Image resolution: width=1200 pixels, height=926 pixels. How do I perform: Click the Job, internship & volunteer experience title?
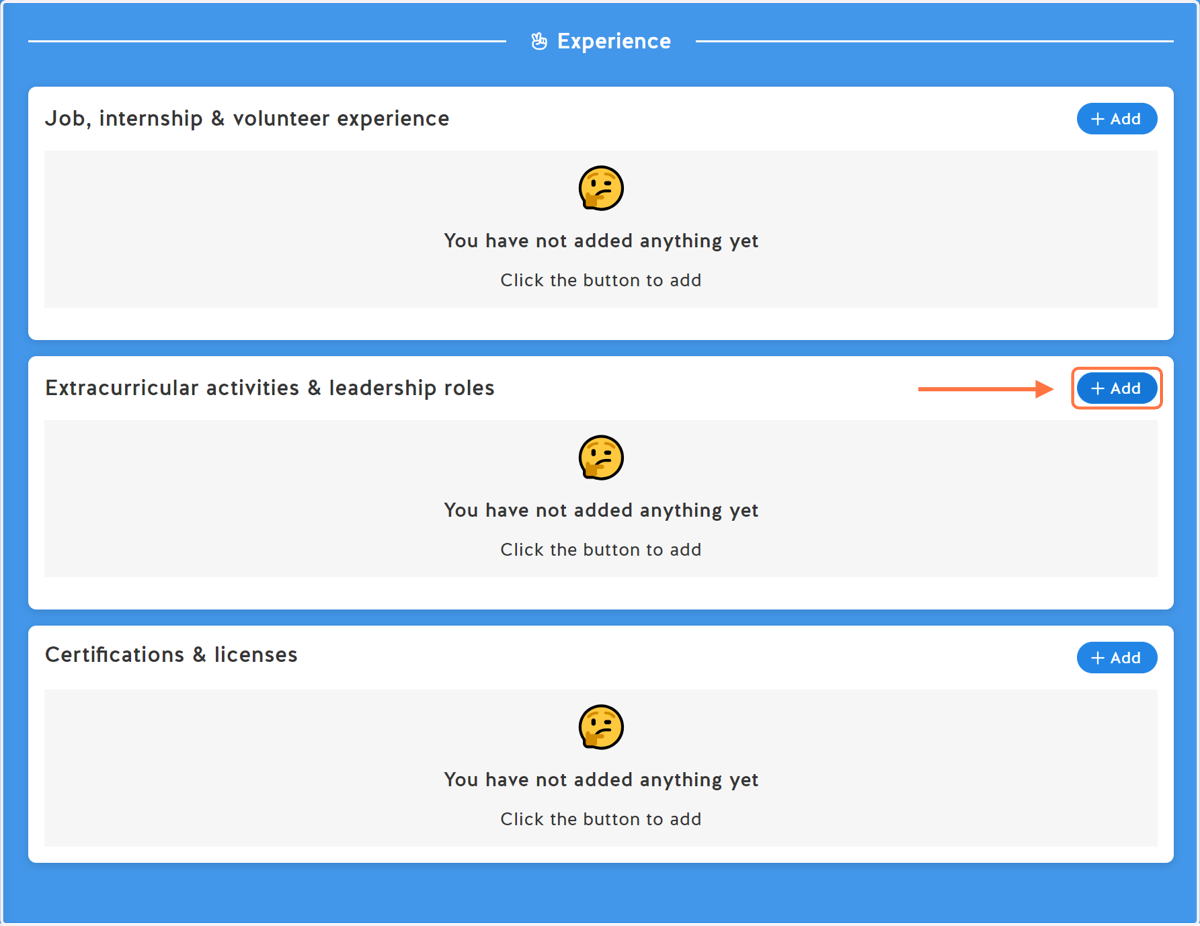(x=247, y=119)
